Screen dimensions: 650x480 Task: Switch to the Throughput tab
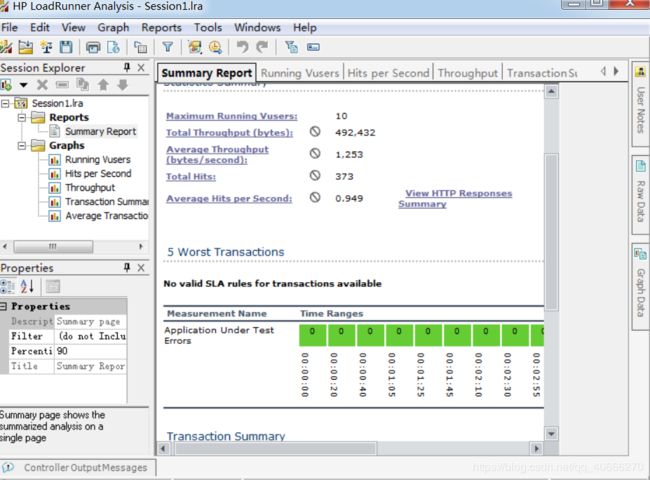(x=468, y=73)
